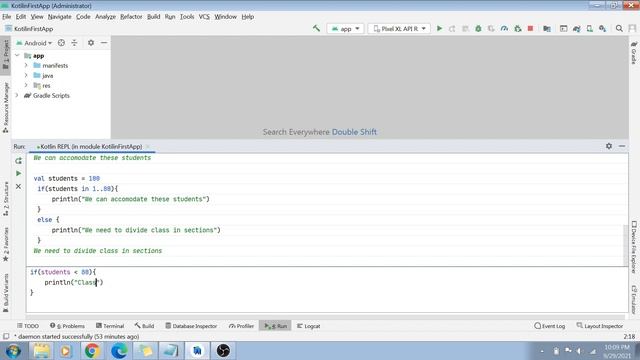Open the TODO tool window

28,326
